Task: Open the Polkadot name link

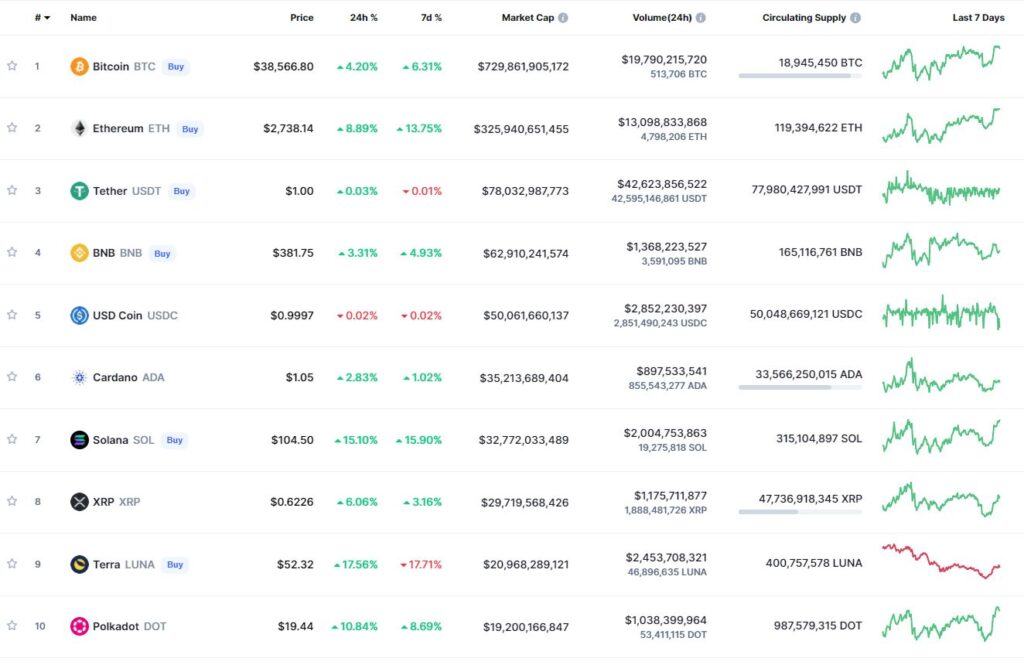Action: (116, 626)
